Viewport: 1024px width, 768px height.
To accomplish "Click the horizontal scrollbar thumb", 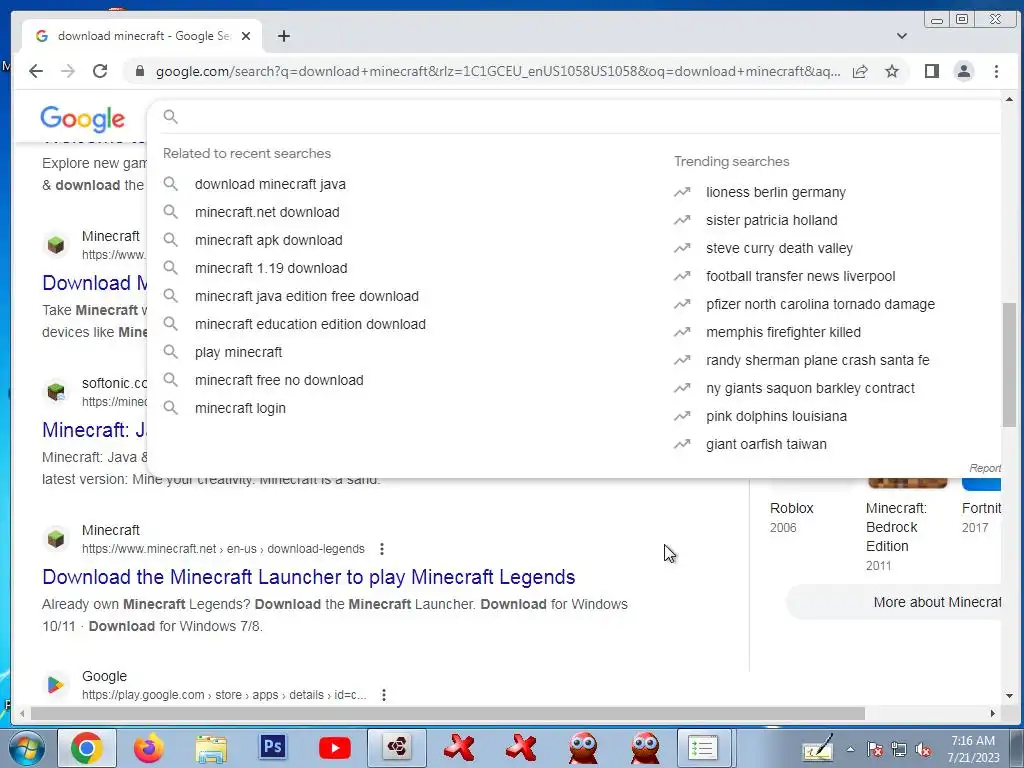I will [x=447, y=714].
